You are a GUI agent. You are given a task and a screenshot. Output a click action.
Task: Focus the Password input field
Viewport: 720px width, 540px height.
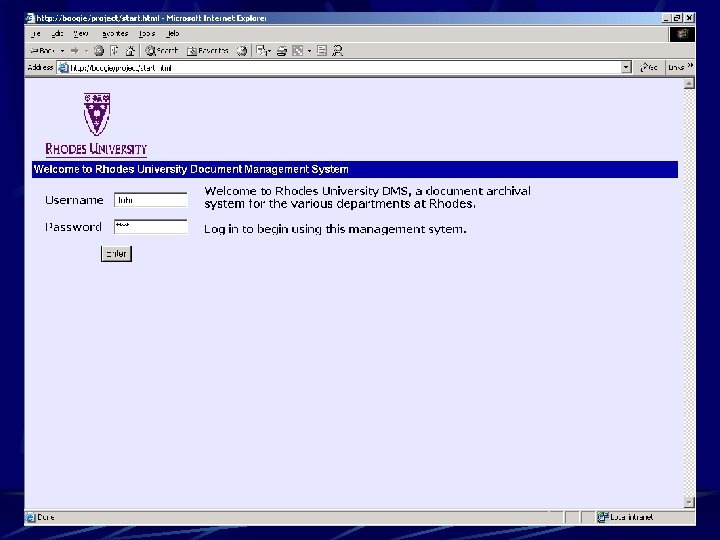[151, 226]
